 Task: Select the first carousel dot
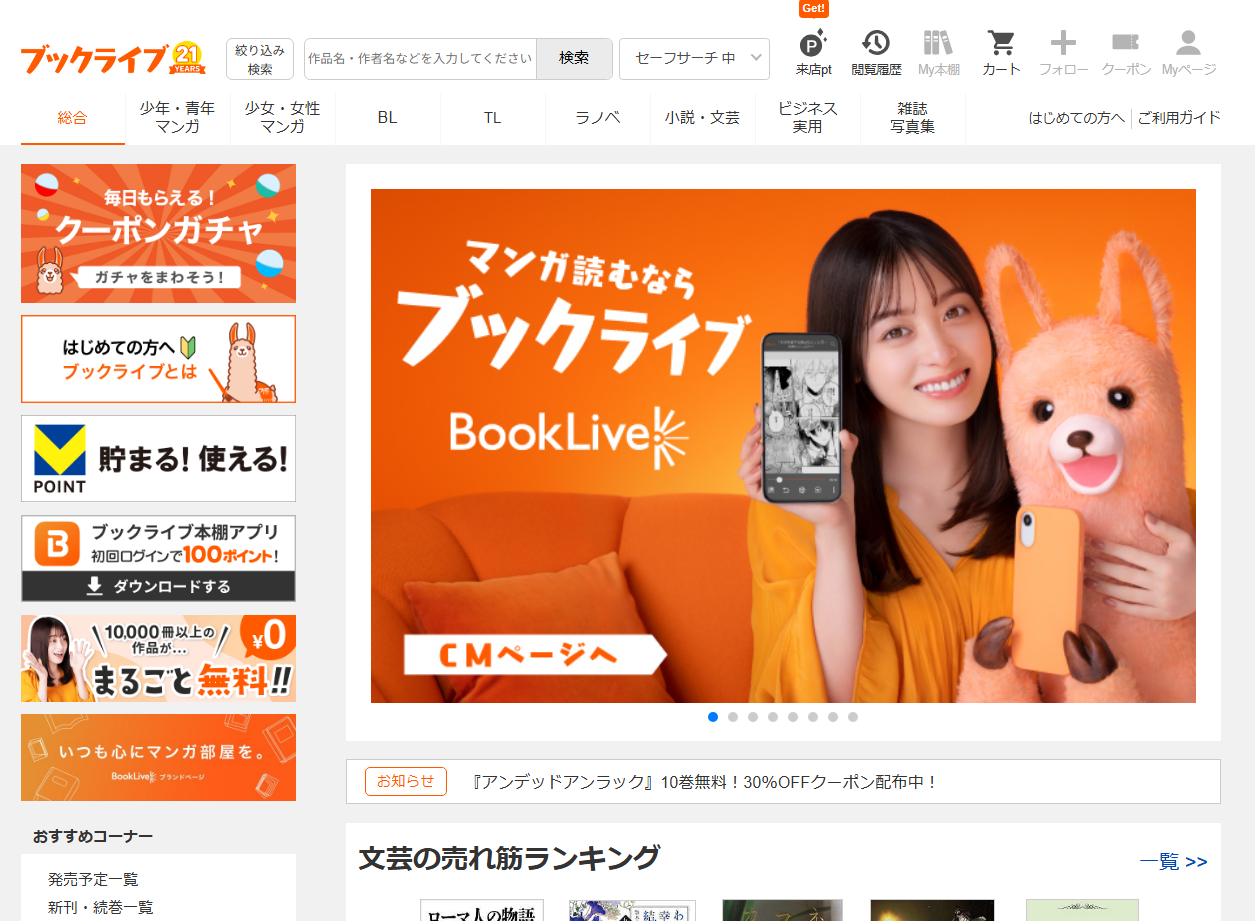(713, 717)
